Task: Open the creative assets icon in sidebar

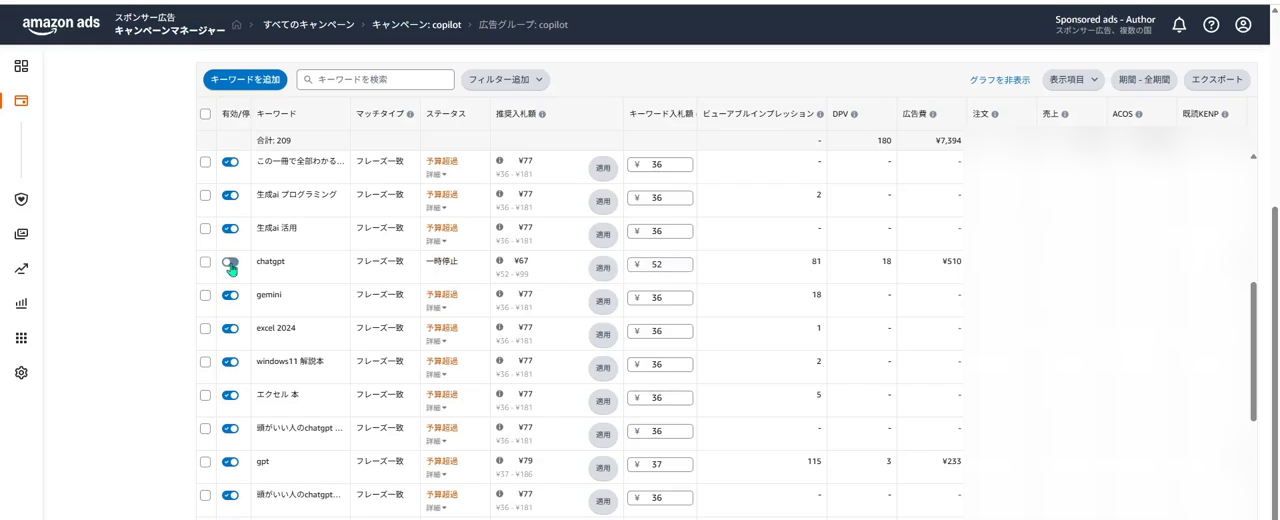Action: pyautogui.click(x=21, y=234)
